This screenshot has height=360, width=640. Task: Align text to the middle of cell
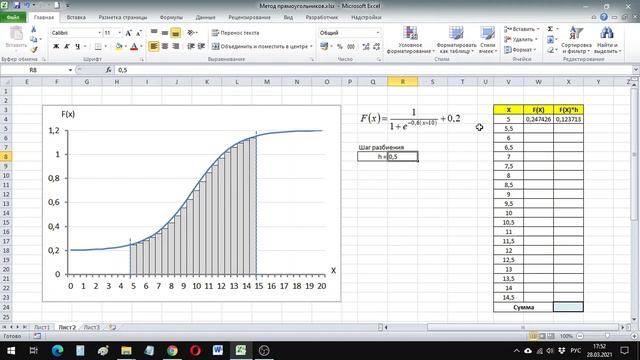pos(164,33)
